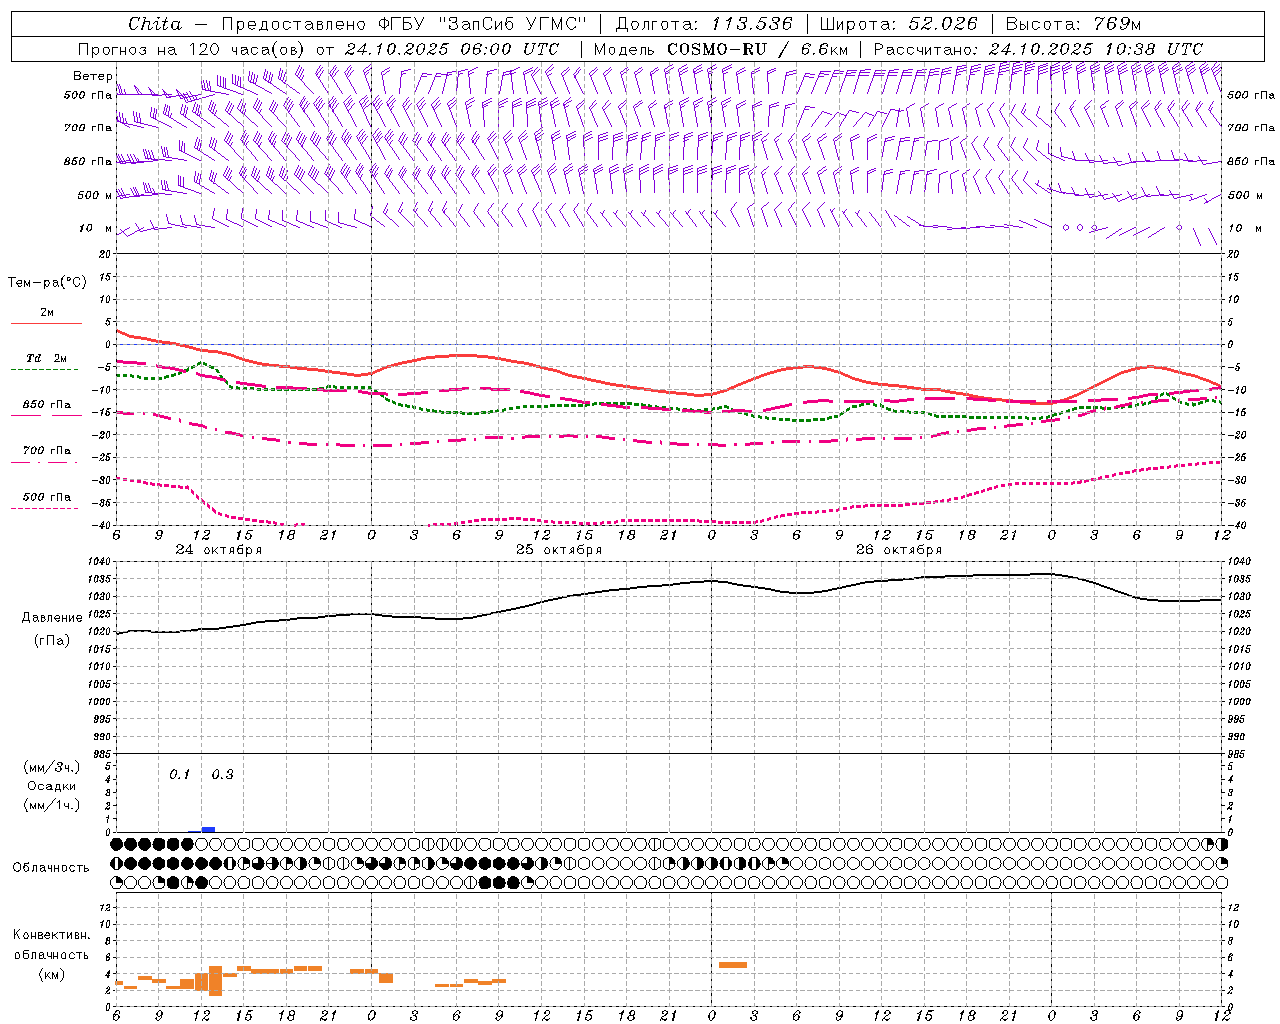Click the precipitation amount value "0.1"
Viewport: 1280px width, 1024px height.
tap(179, 774)
